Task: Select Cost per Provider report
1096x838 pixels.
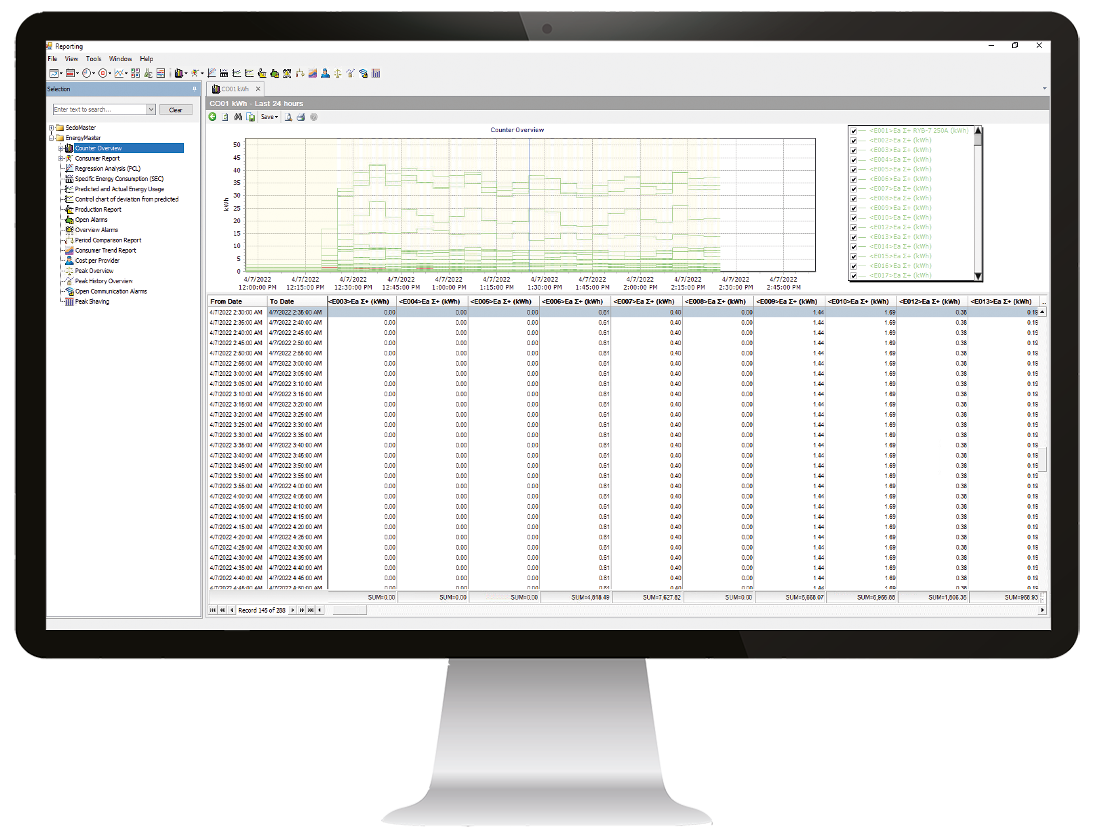Action: [97, 260]
